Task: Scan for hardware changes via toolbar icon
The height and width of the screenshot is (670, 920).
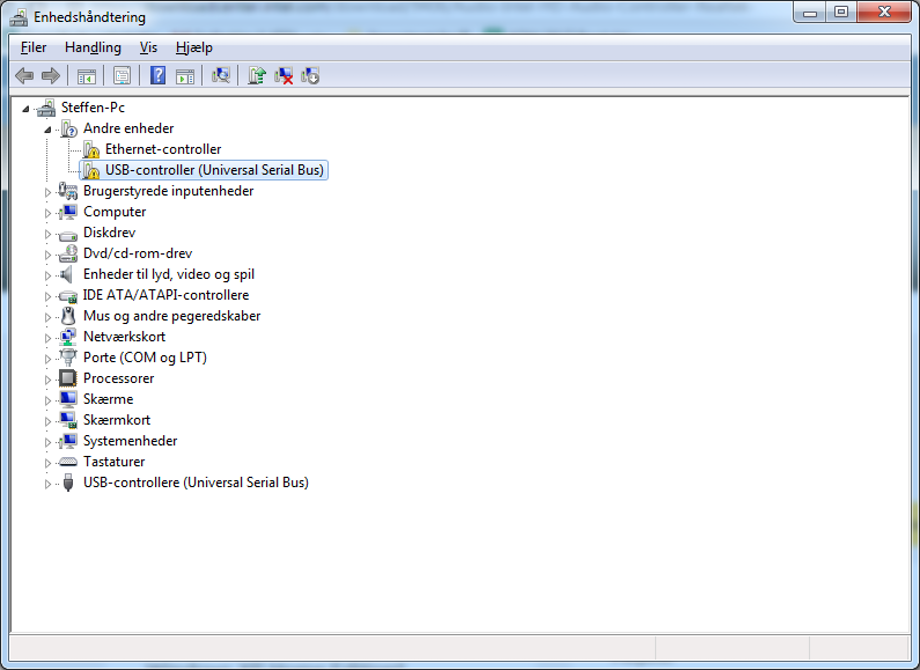Action: tap(220, 75)
